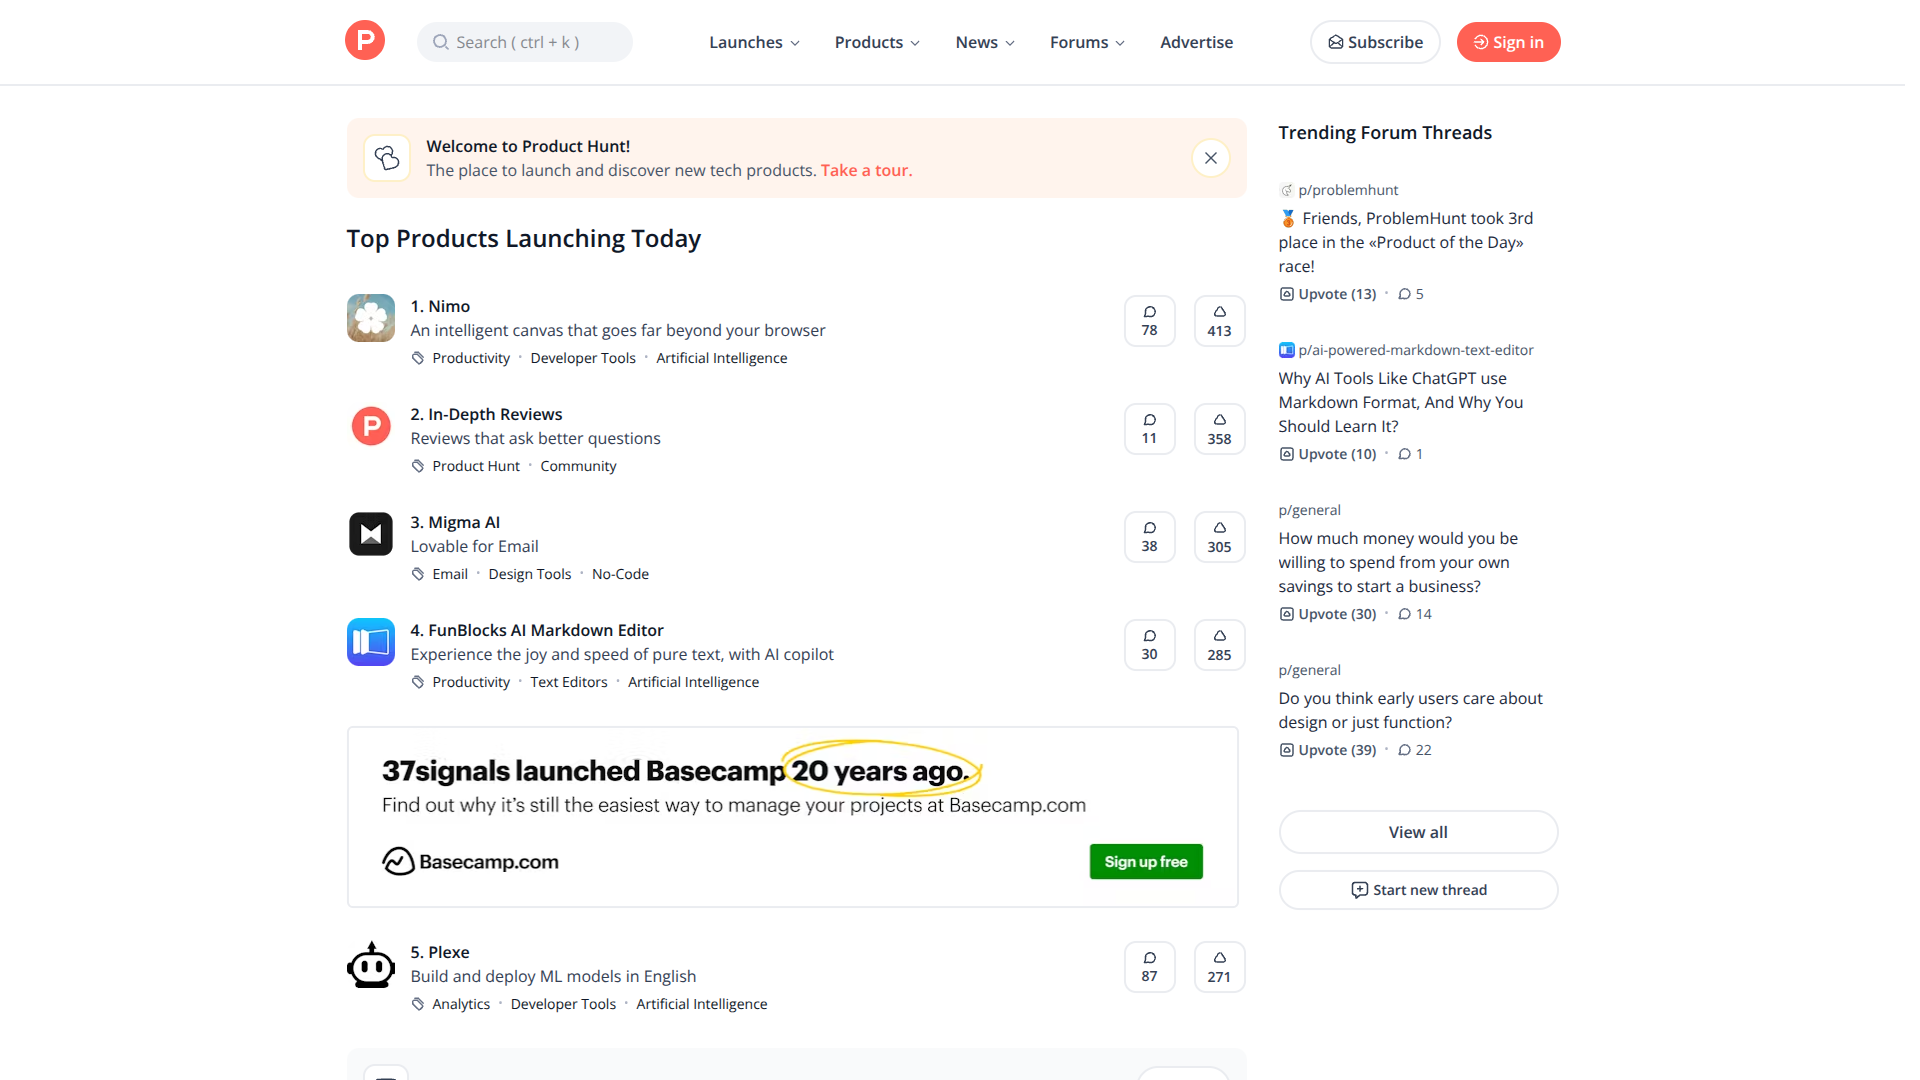The image size is (1920, 1080).
Task: Upvote the savings-to-start-a-business thread
Action: [x=1327, y=613]
